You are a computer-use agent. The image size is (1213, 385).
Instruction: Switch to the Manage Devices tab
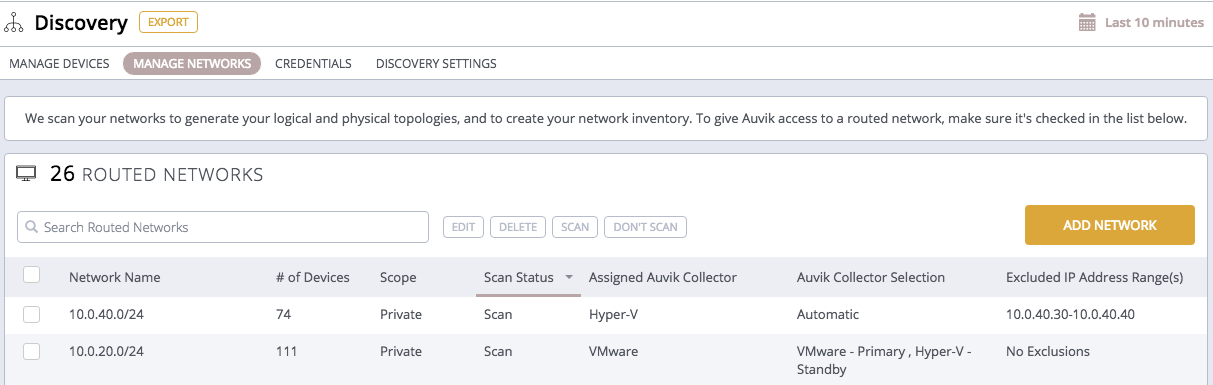tap(59, 63)
